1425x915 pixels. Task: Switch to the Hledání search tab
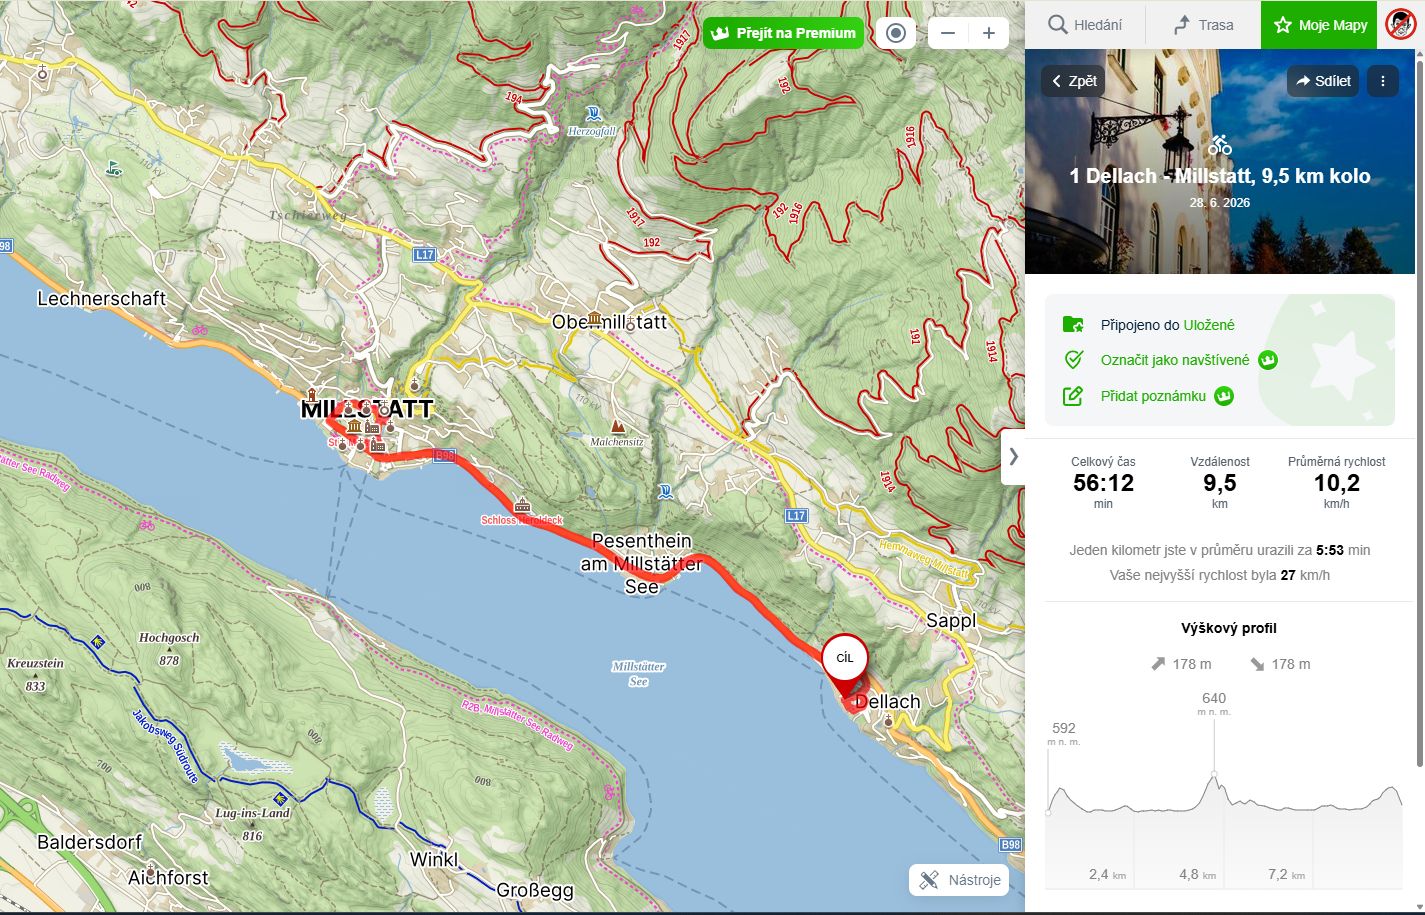click(1085, 25)
